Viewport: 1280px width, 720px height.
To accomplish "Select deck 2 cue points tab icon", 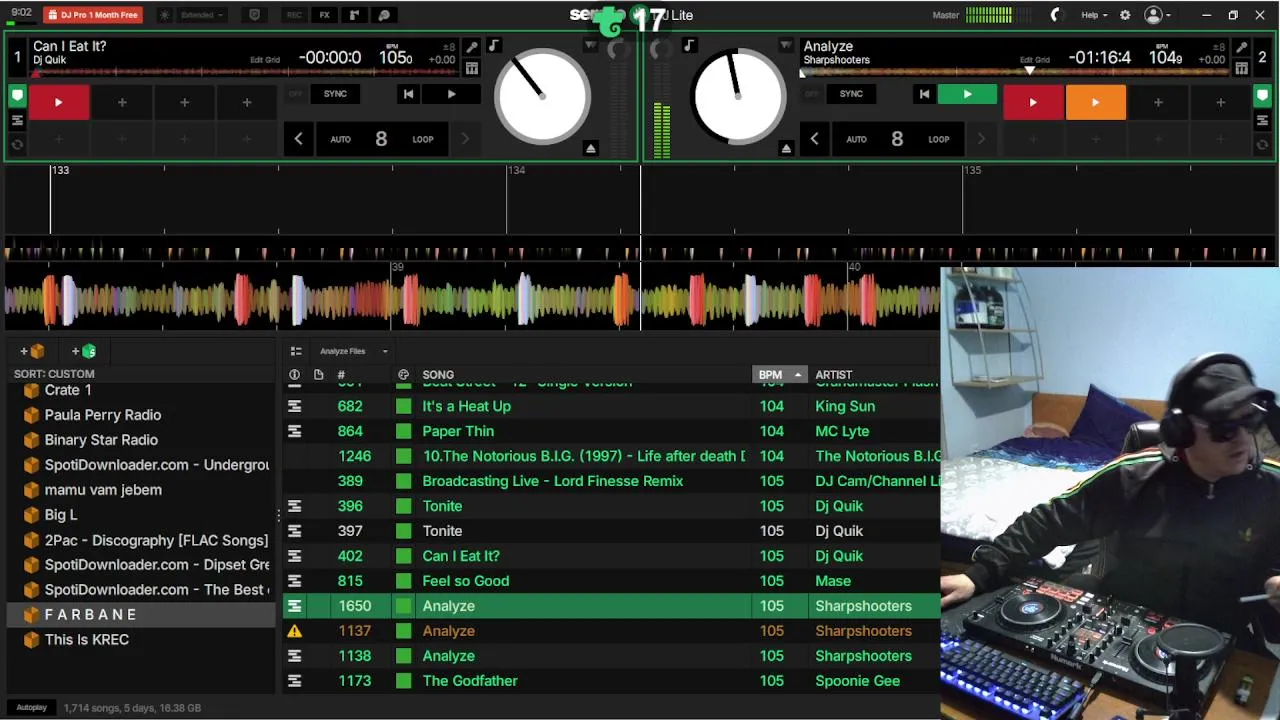I will click(1262, 96).
